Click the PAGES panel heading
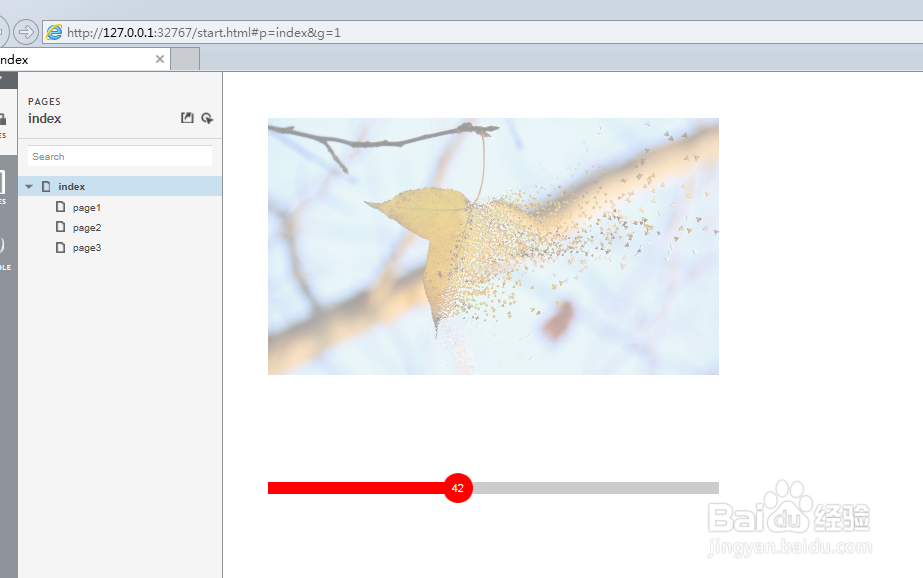The width and height of the screenshot is (923, 578). pyautogui.click(x=44, y=101)
